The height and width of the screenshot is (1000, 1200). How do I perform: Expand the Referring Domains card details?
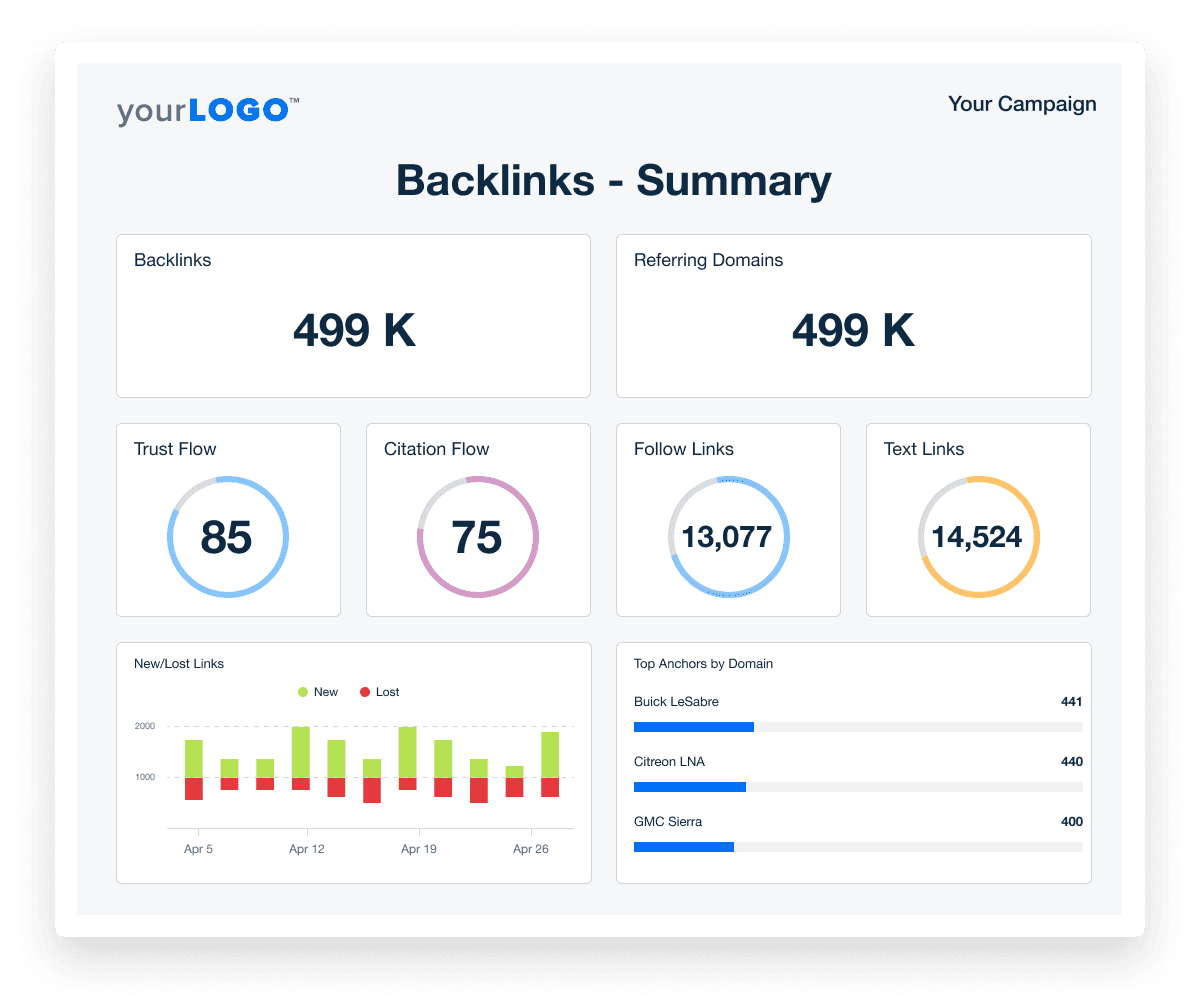tap(853, 316)
